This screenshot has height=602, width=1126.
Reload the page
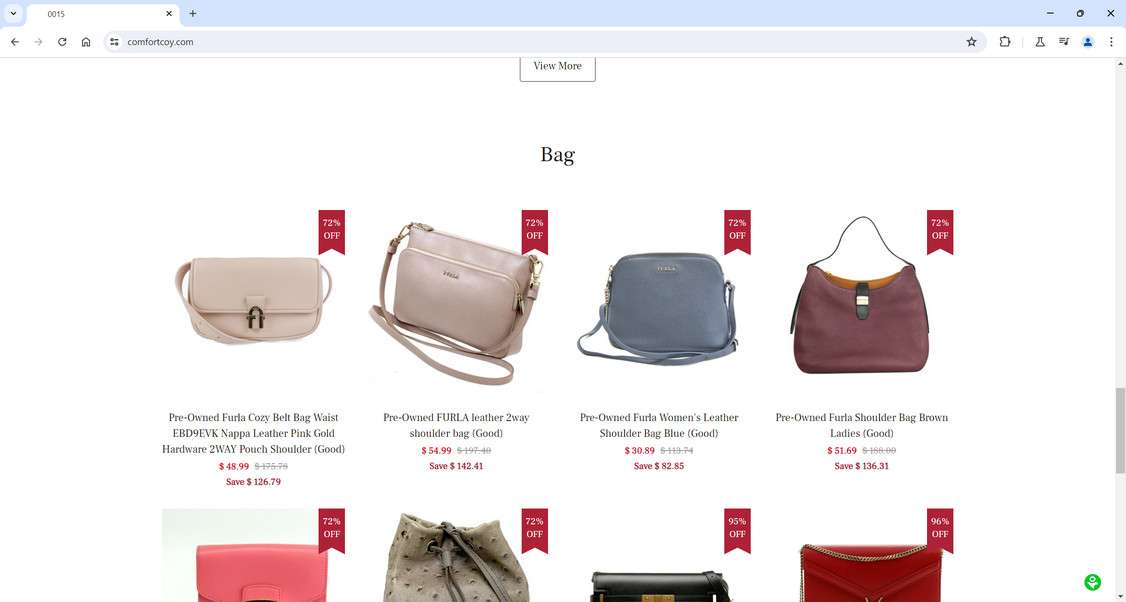click(x=62, y=42)
